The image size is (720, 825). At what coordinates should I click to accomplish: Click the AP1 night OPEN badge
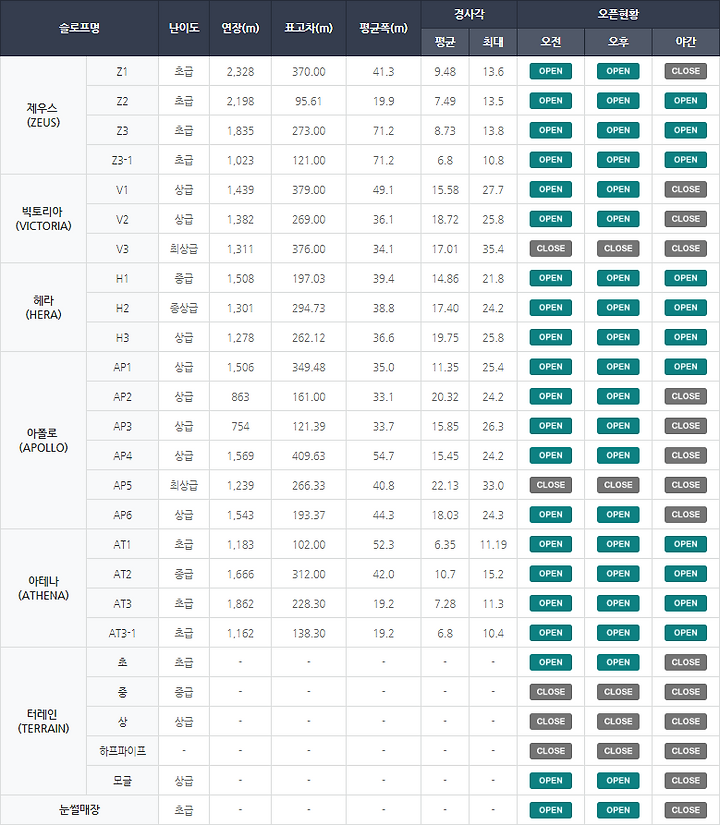point(685,367)
